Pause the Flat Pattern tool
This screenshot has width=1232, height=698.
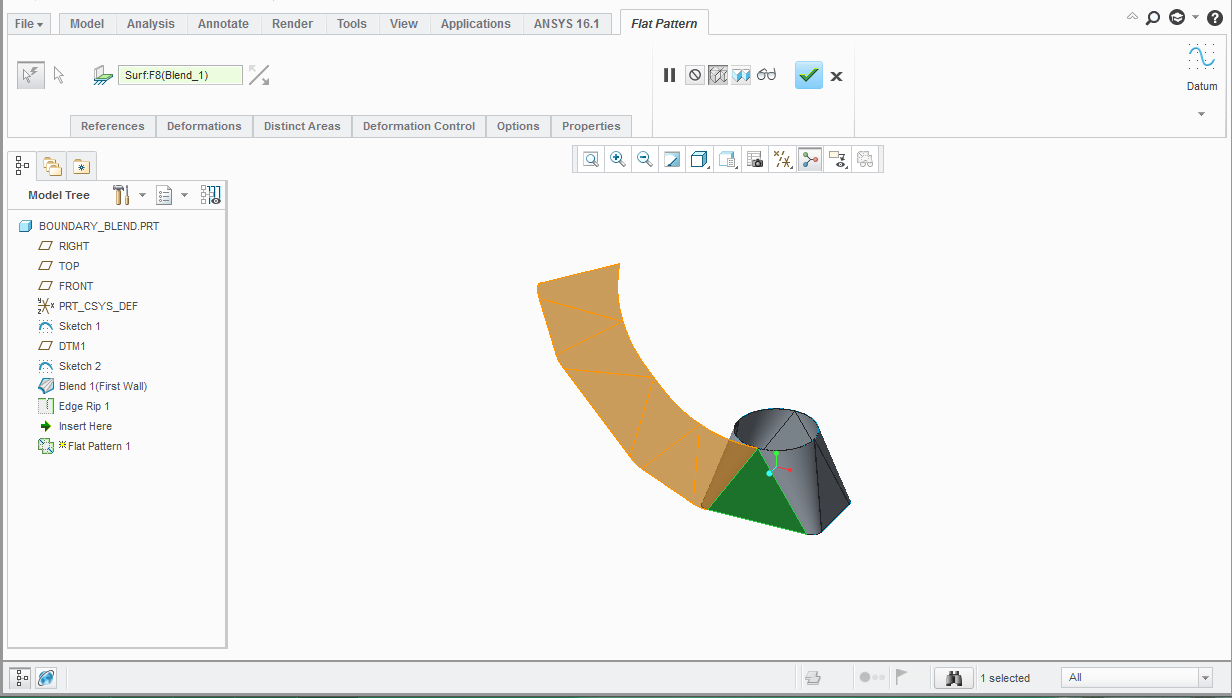click(670, 75)
